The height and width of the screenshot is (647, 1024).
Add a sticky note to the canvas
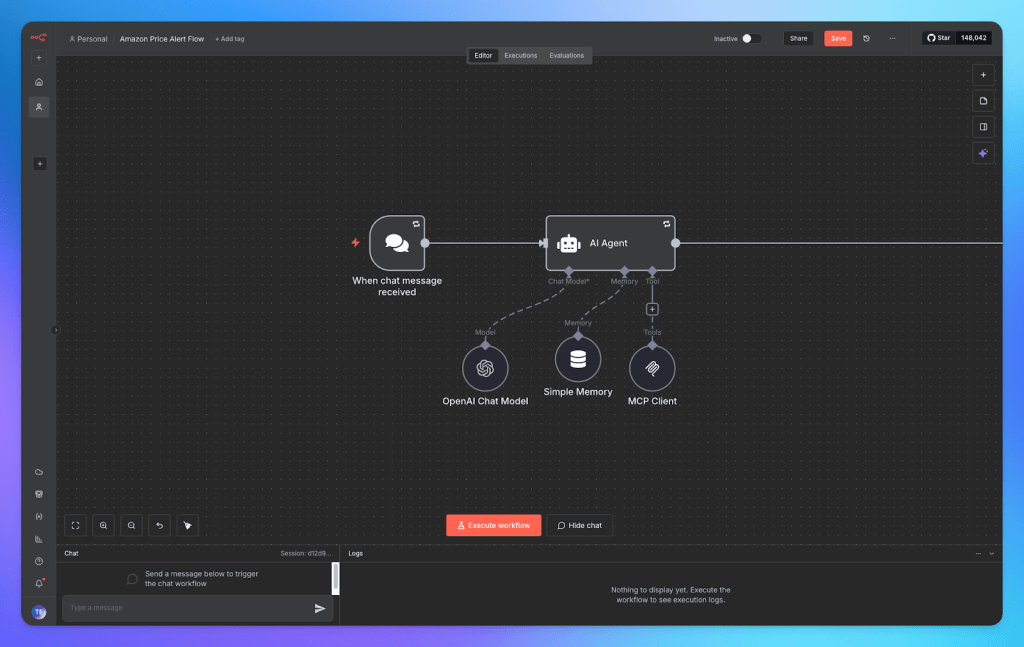tap(983, 100)
